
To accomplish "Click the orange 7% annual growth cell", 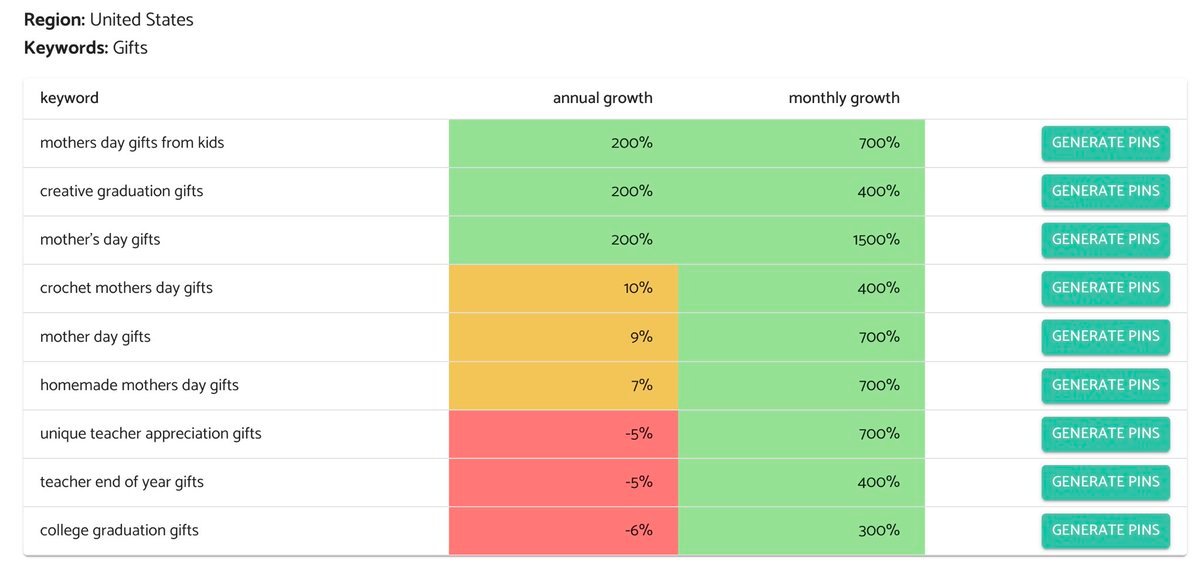I will click(x=563, y=385).
